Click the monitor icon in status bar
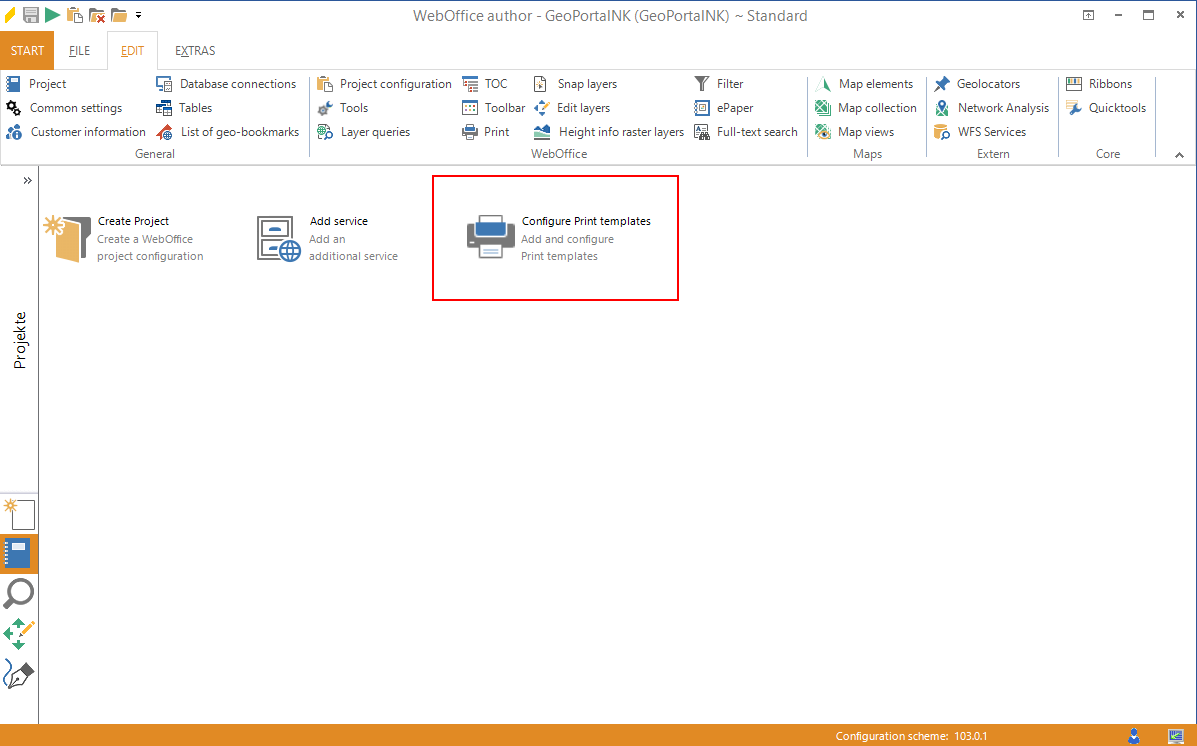The image size is (1197, 746). (1176, 736)
